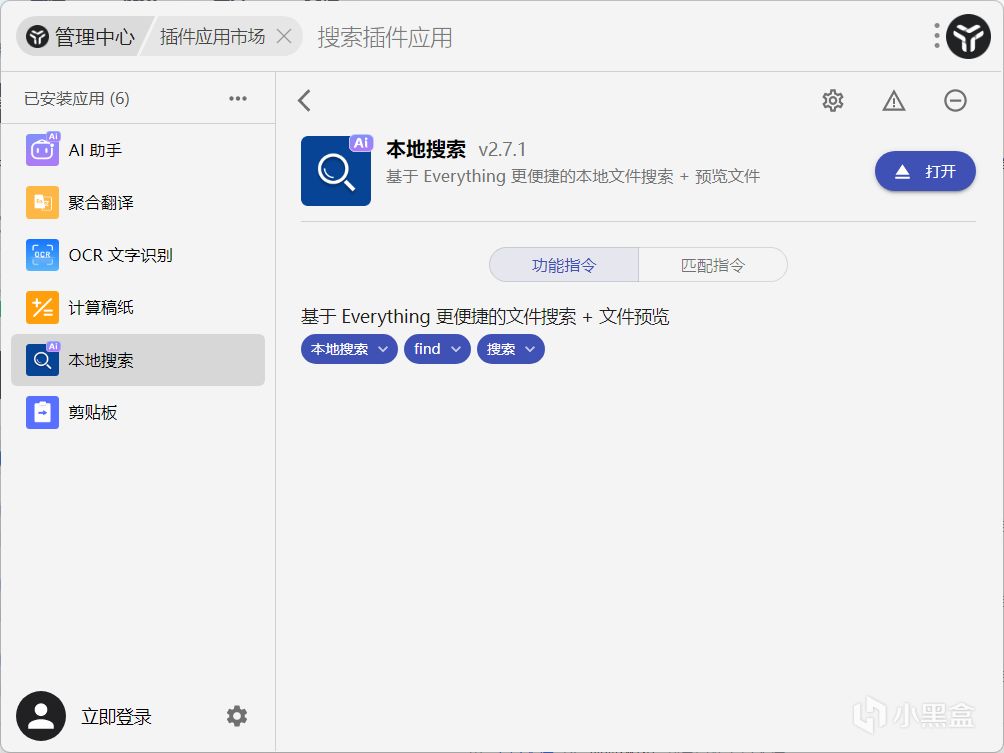Click the 管理中心 logo icon in tab

[37, 36]
